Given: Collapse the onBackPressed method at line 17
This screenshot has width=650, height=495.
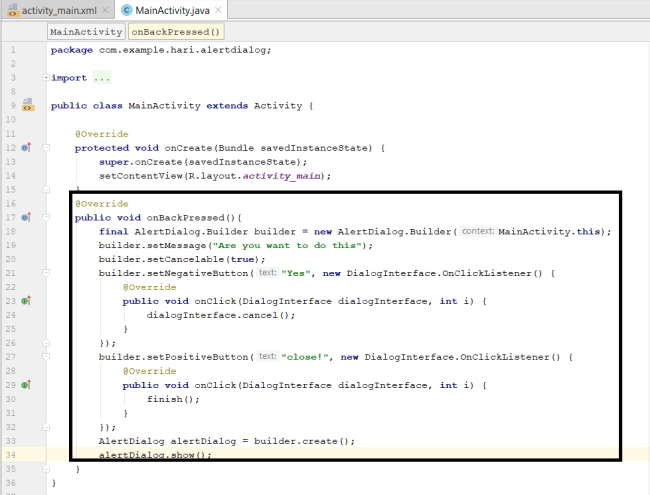Looking at the screenshot, I should coord(46,218).
